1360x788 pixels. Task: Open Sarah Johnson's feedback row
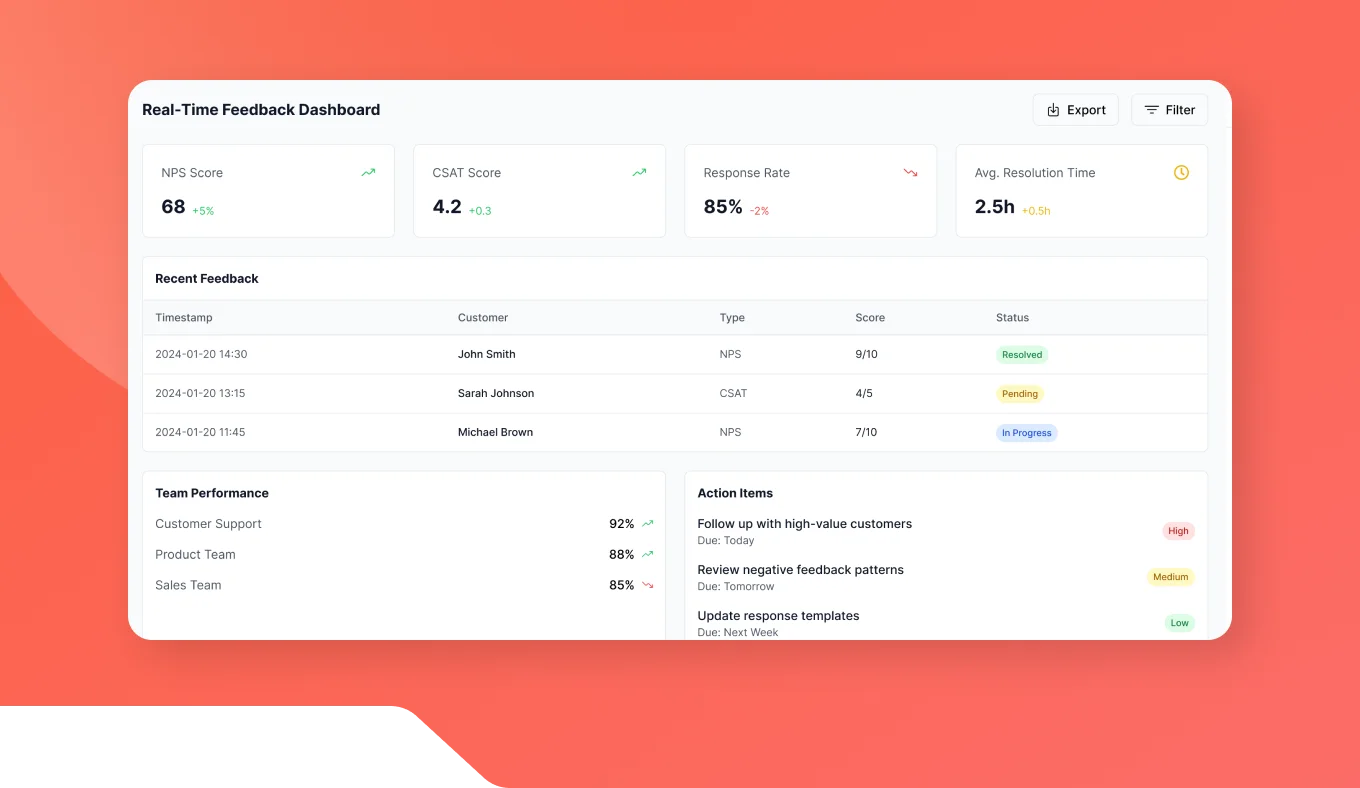click(496, 394)
